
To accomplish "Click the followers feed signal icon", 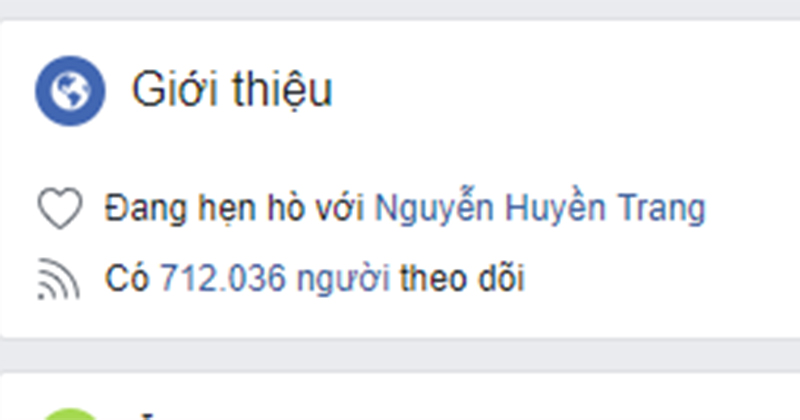I will 59,279.
